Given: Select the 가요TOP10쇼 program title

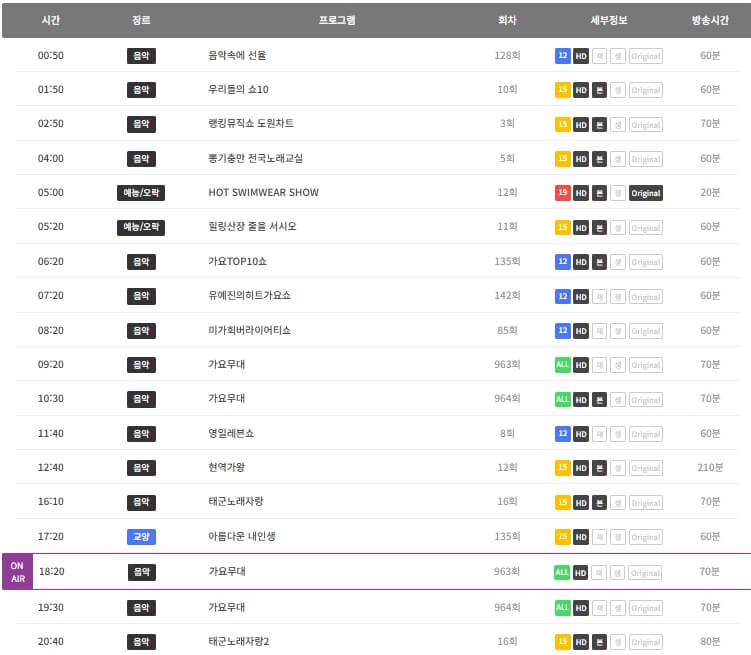Looking at the screenshot, I should click(x=237, y=261).
